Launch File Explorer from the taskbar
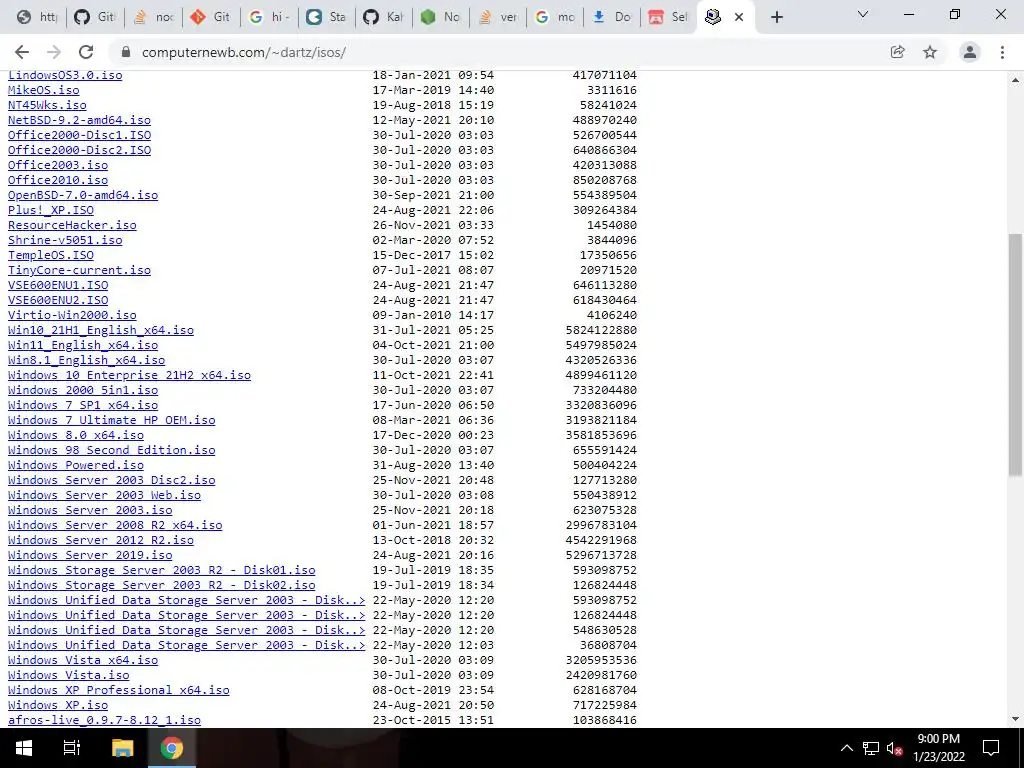1024x768 pixels. click(x=122, y=748)
